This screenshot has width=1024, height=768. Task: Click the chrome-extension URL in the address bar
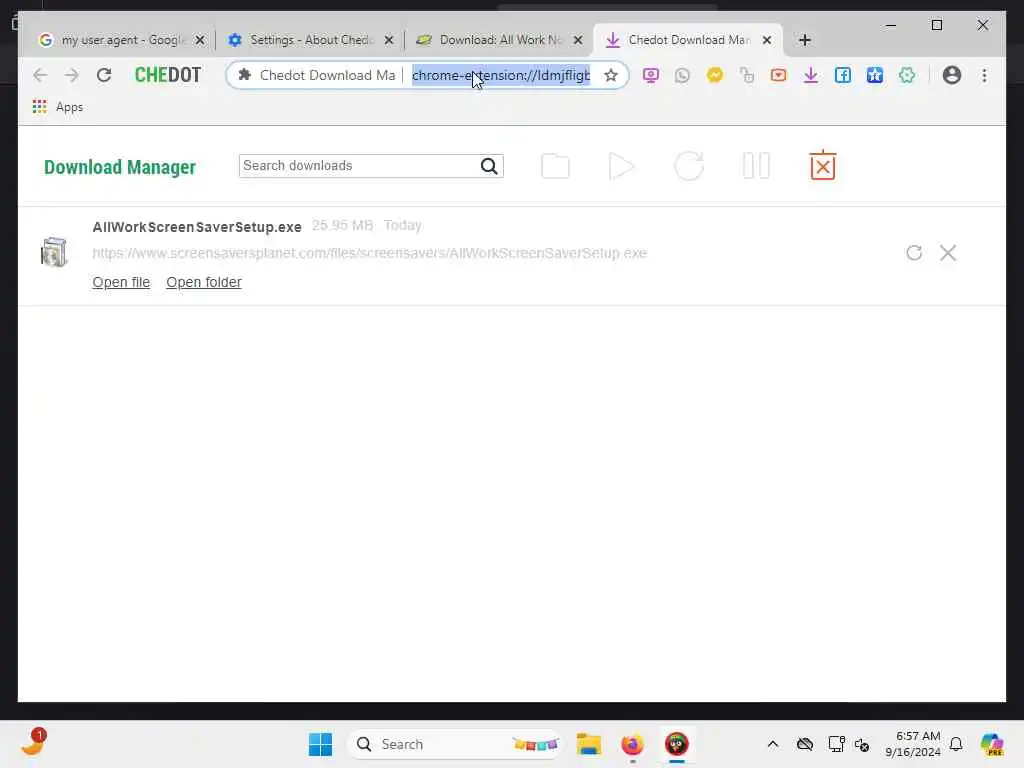coord(501,75)
